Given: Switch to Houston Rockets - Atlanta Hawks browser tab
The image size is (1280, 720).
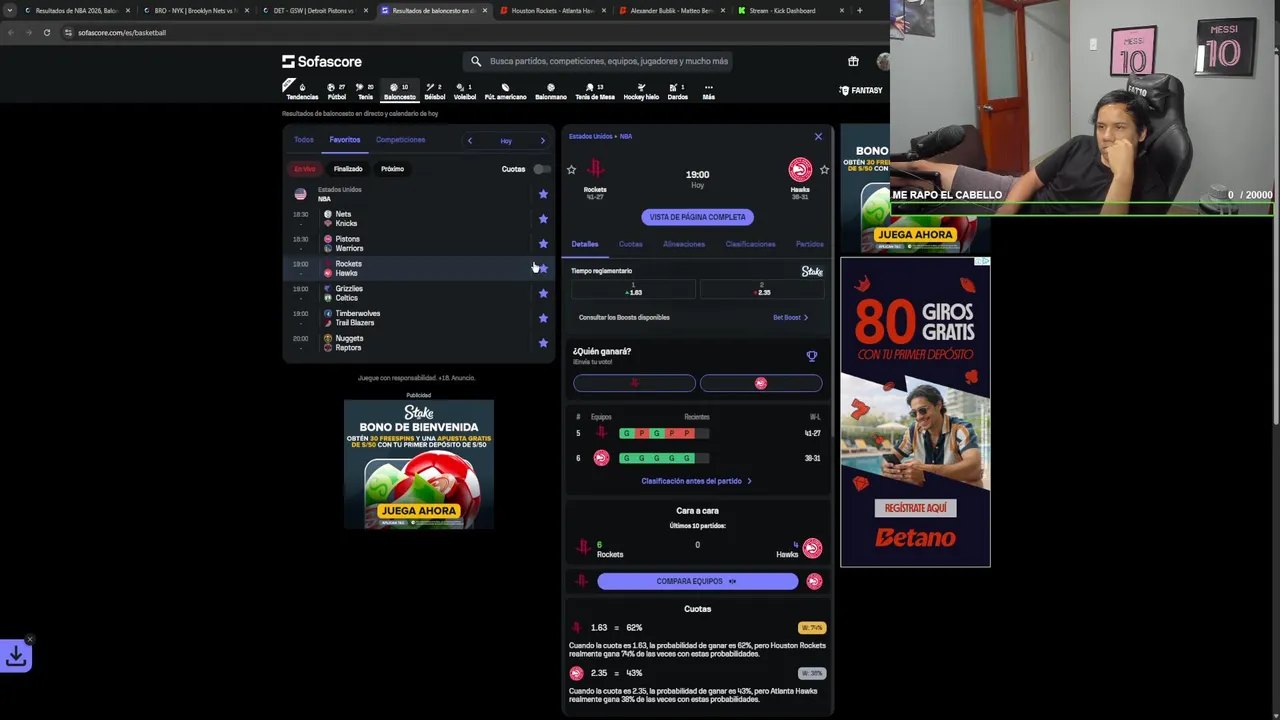Looking at the screenshot, I should 552,10.
